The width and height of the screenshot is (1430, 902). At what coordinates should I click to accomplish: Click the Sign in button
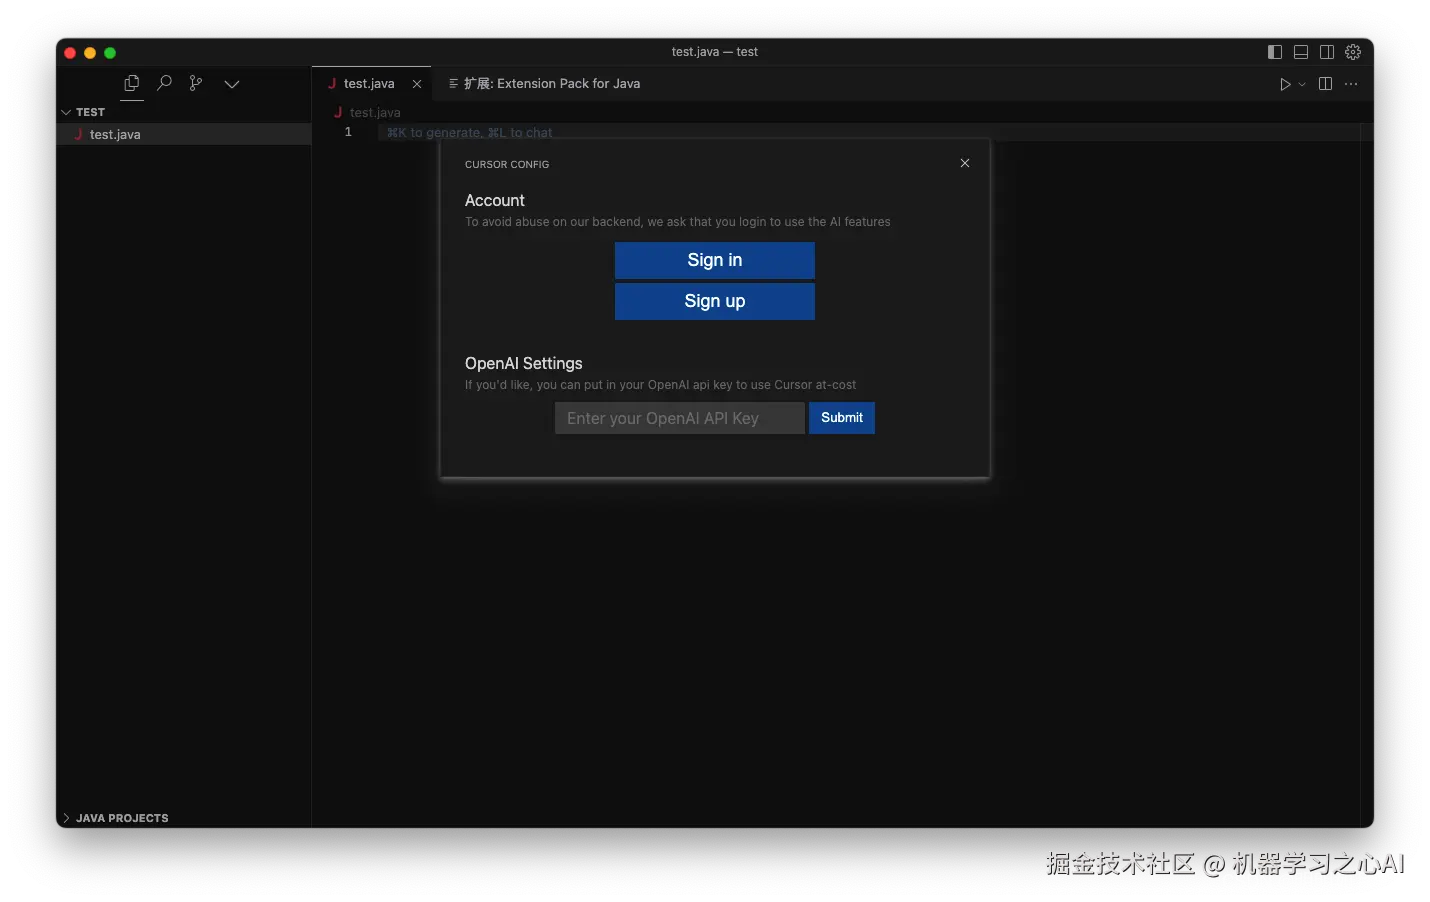point(715,260)
